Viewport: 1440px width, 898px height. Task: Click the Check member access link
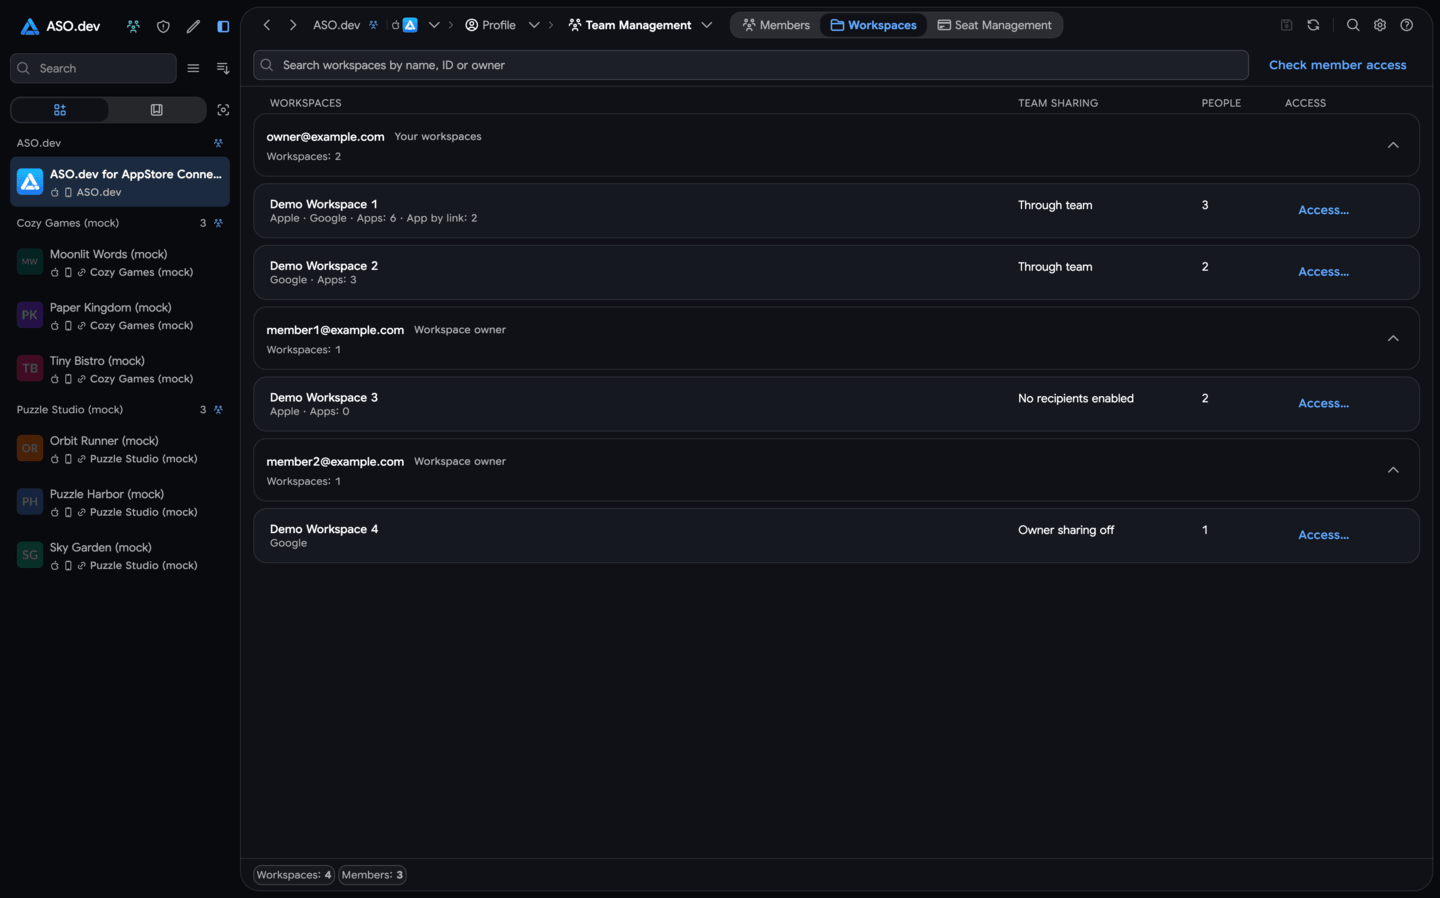[x=1337, y=65]
